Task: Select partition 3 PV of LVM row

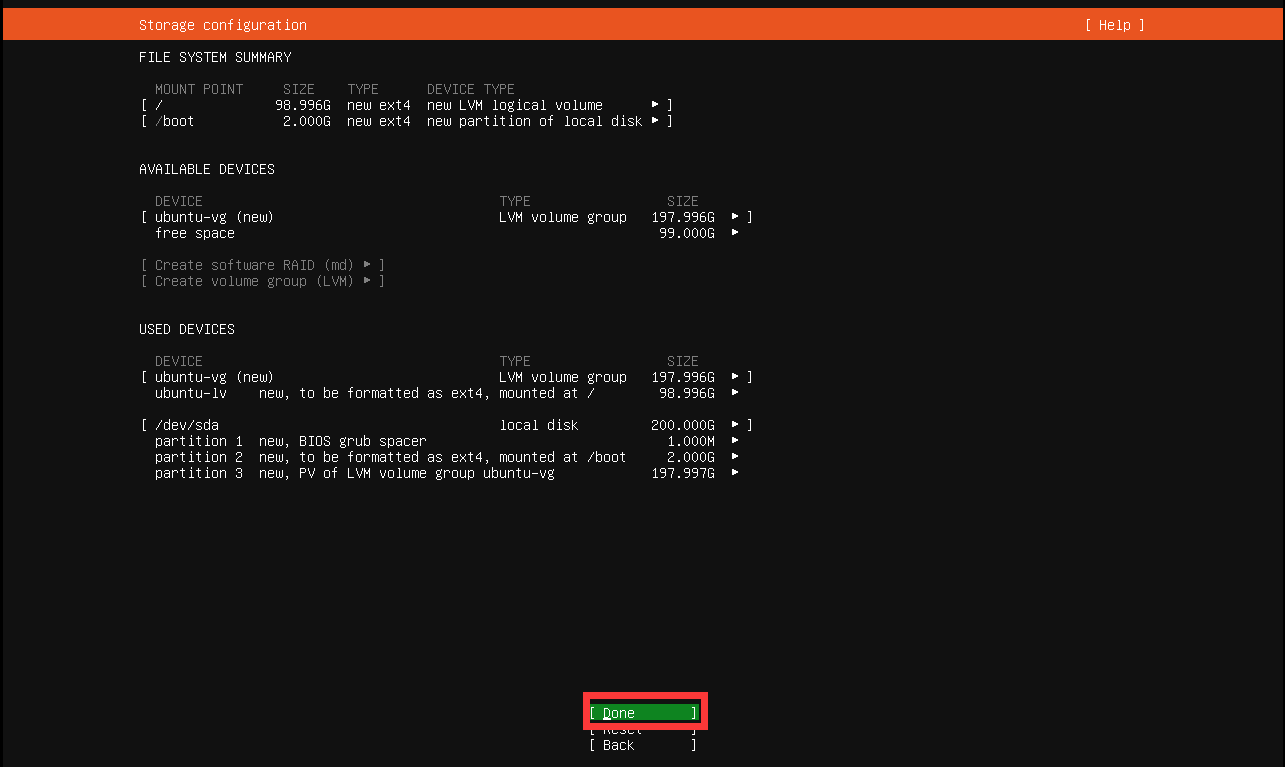Action: 447,473
